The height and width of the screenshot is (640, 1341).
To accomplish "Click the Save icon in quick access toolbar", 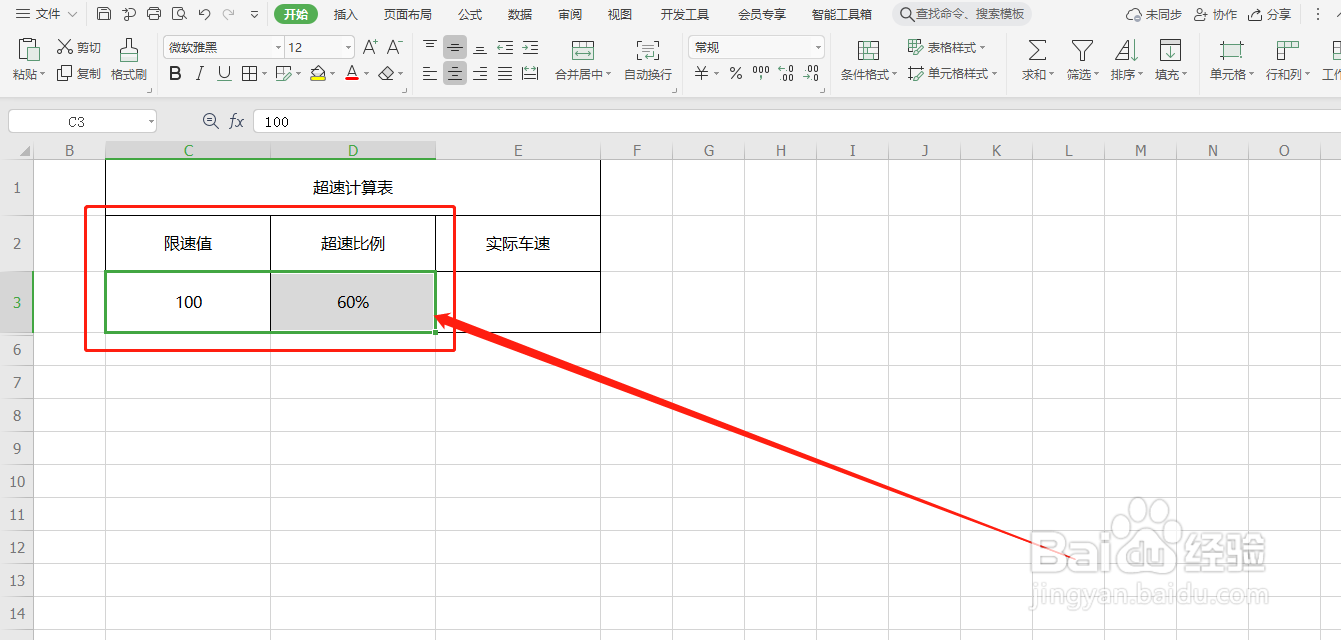I will pos(104,14).
